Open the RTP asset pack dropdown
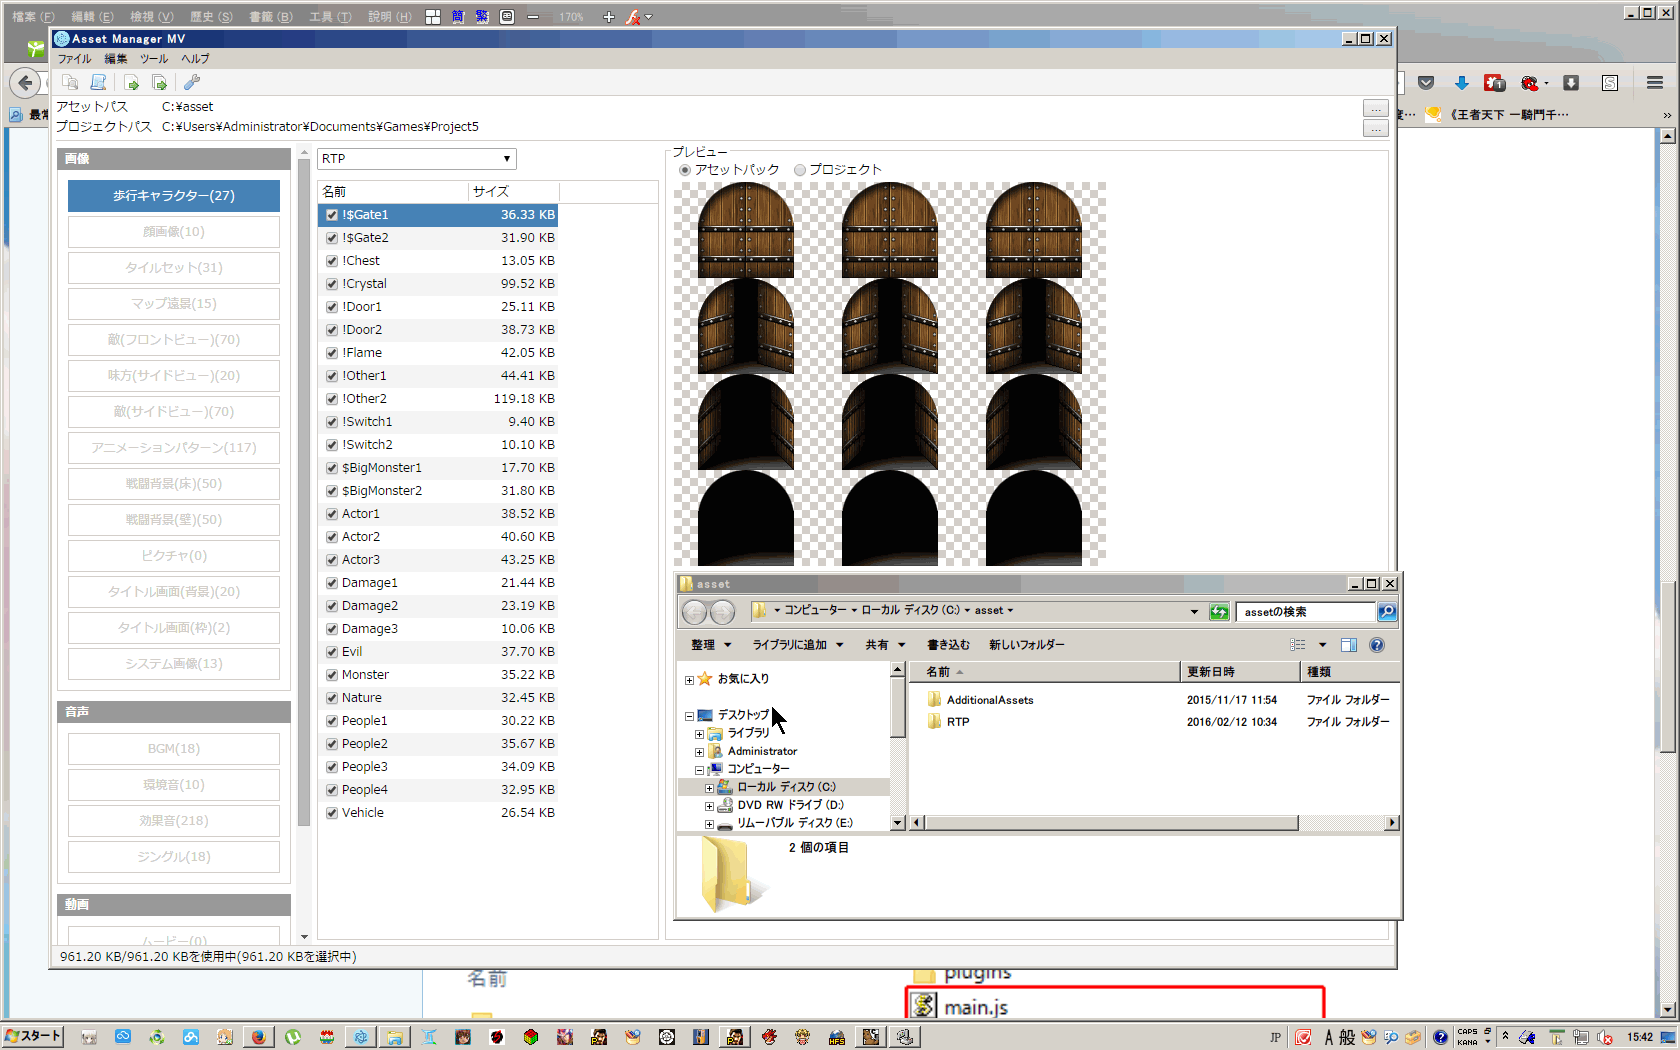Screen dimensions: 1680x1050 coord(416,159)
